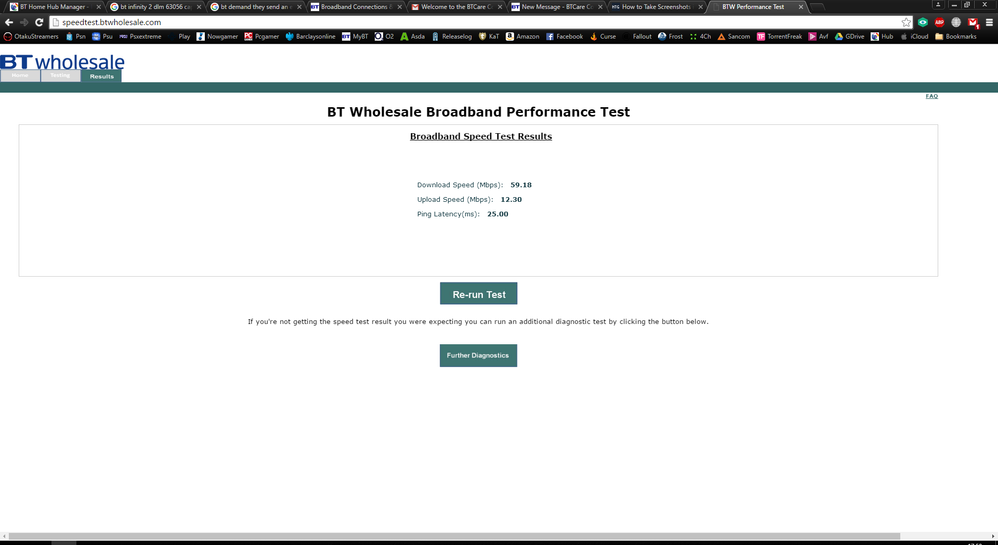998x545 pixels.
Task: Open the FAQ link
Action: click(x=932, y=96)
